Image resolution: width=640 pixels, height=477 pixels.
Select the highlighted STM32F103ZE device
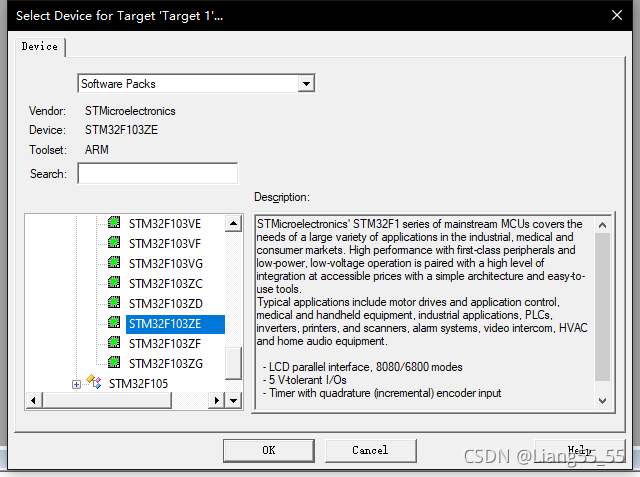point(175,324)
